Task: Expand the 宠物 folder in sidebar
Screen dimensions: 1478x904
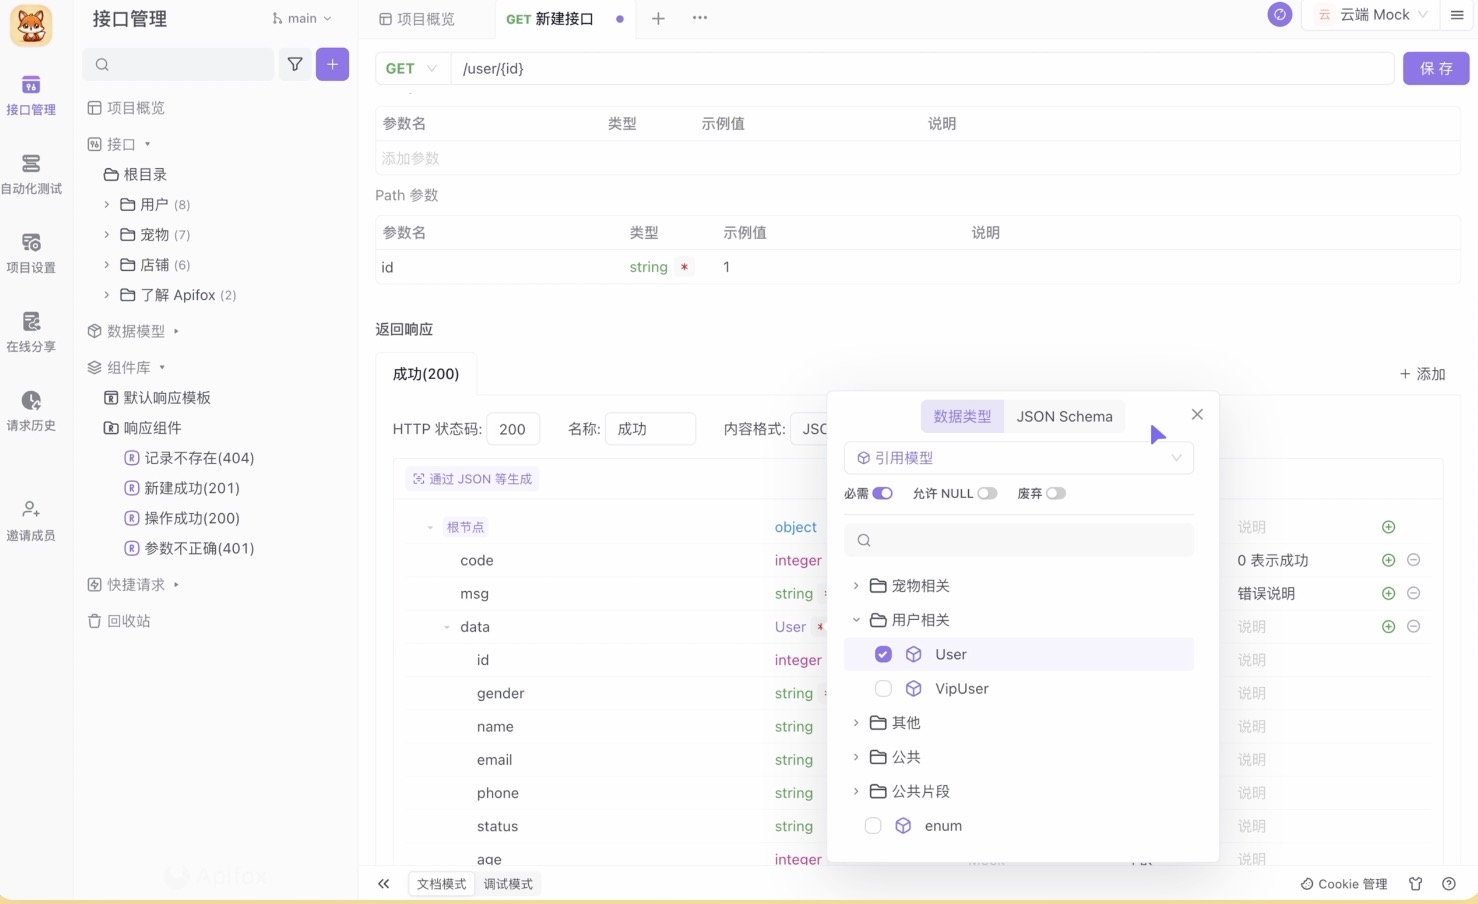Action: (x=107, y=234)
